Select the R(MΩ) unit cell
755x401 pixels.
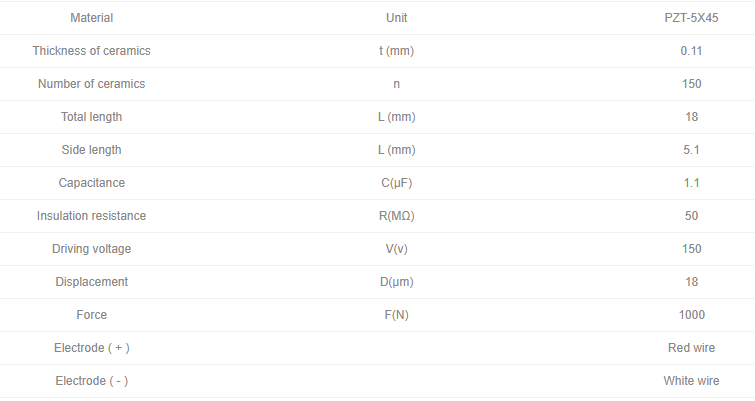point(396,216)
